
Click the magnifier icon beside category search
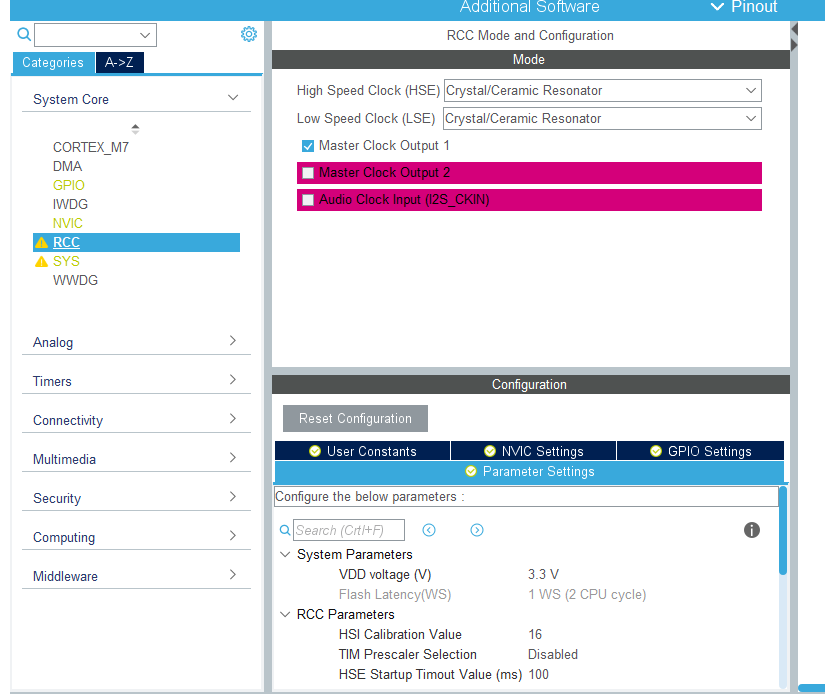pos(25,35)
